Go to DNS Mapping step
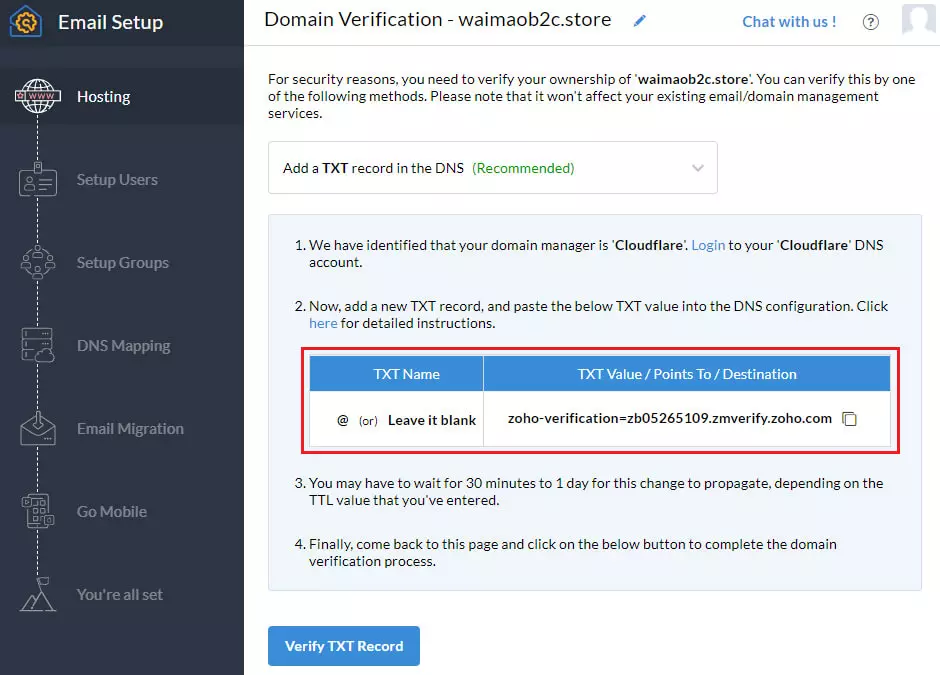The height and width of the screenshot is (675, 940). tap(123, 345)
